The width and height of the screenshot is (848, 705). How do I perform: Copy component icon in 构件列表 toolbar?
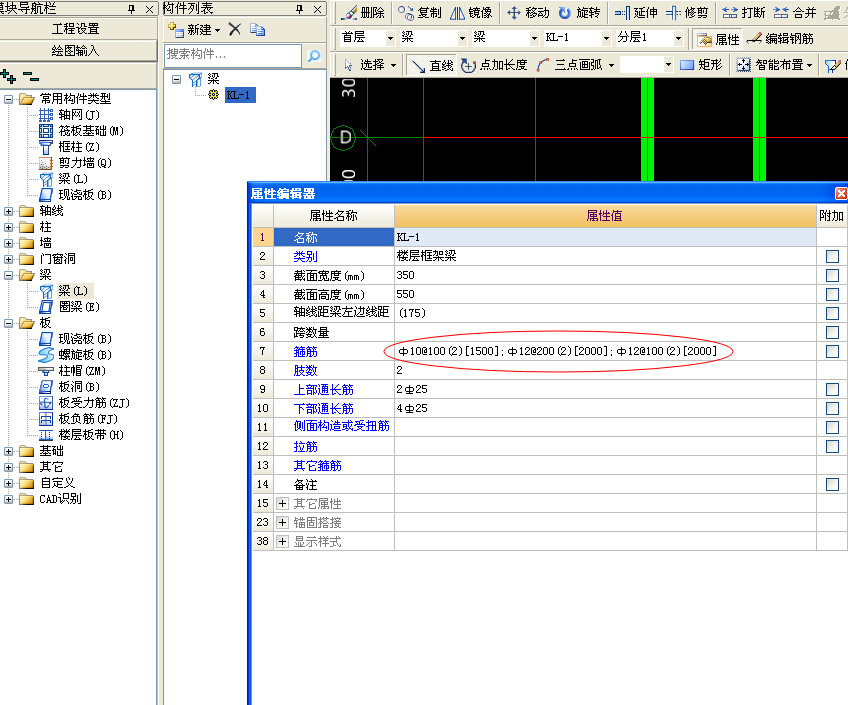pyautogui.click(x=257, y=30)
